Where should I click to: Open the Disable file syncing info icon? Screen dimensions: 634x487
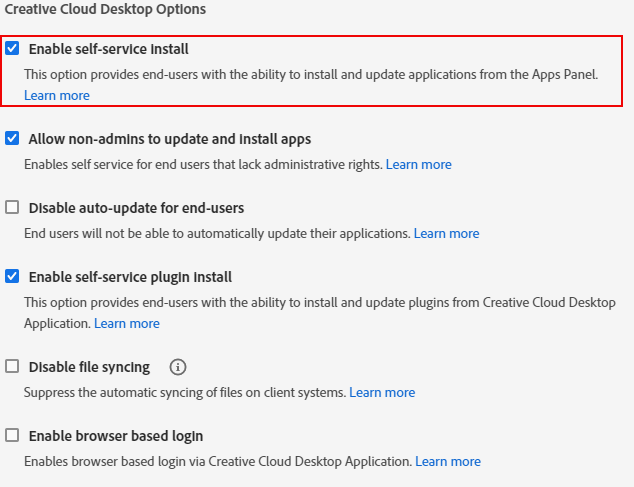[x=178, y=367]
